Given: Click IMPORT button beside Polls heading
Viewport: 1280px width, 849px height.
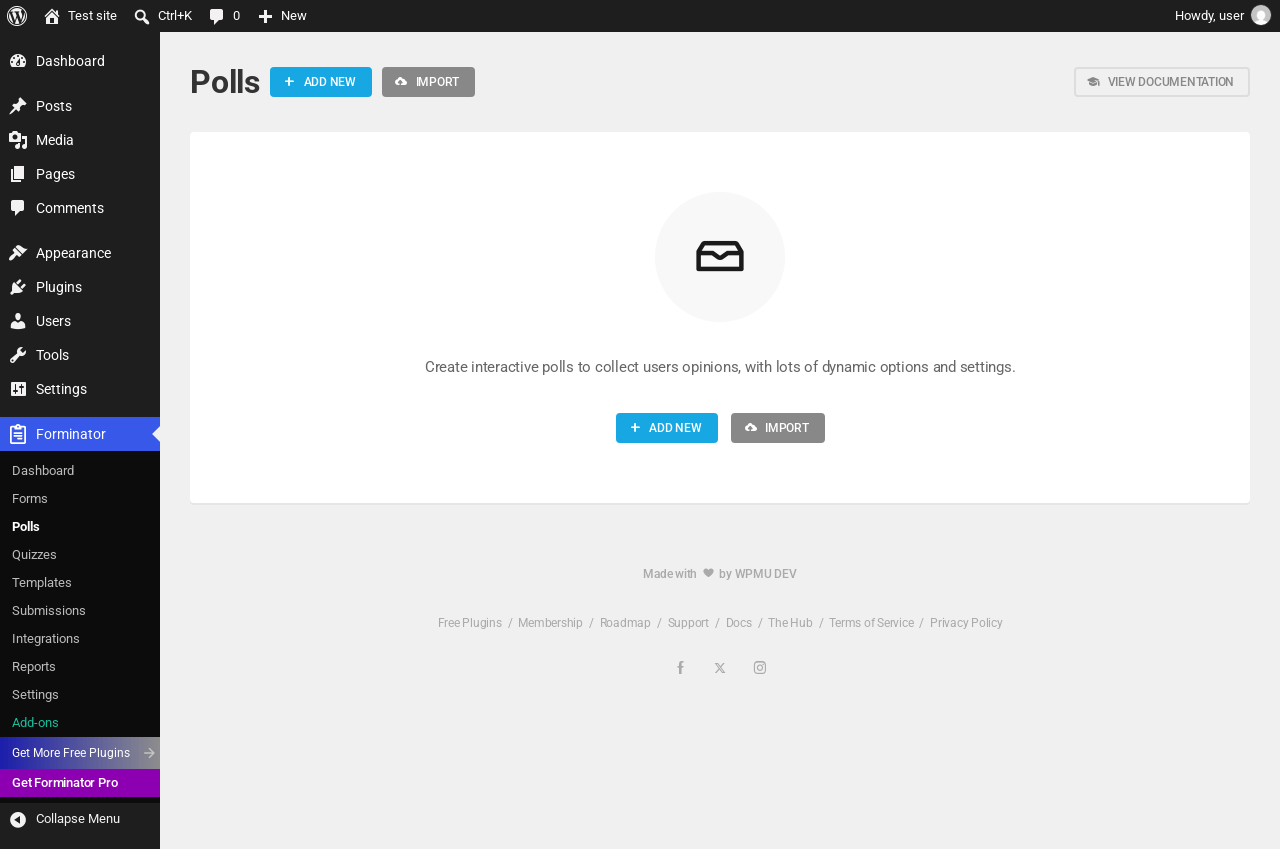Looking at the screenshot, I should tap(428, 82).
